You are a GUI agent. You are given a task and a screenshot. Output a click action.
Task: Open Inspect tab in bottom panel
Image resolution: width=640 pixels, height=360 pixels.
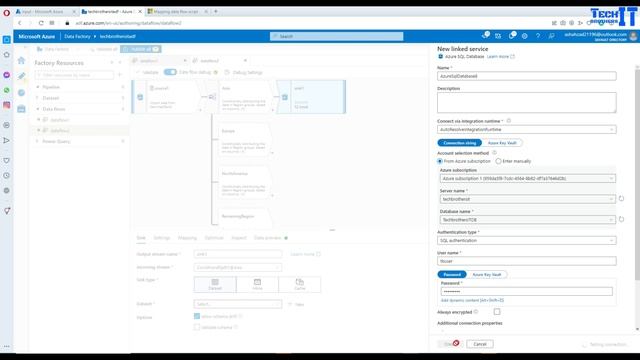pos(239,238)
